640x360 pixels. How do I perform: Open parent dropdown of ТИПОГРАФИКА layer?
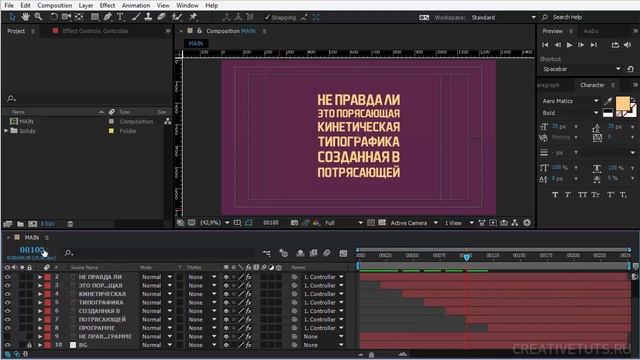[323, 302]
